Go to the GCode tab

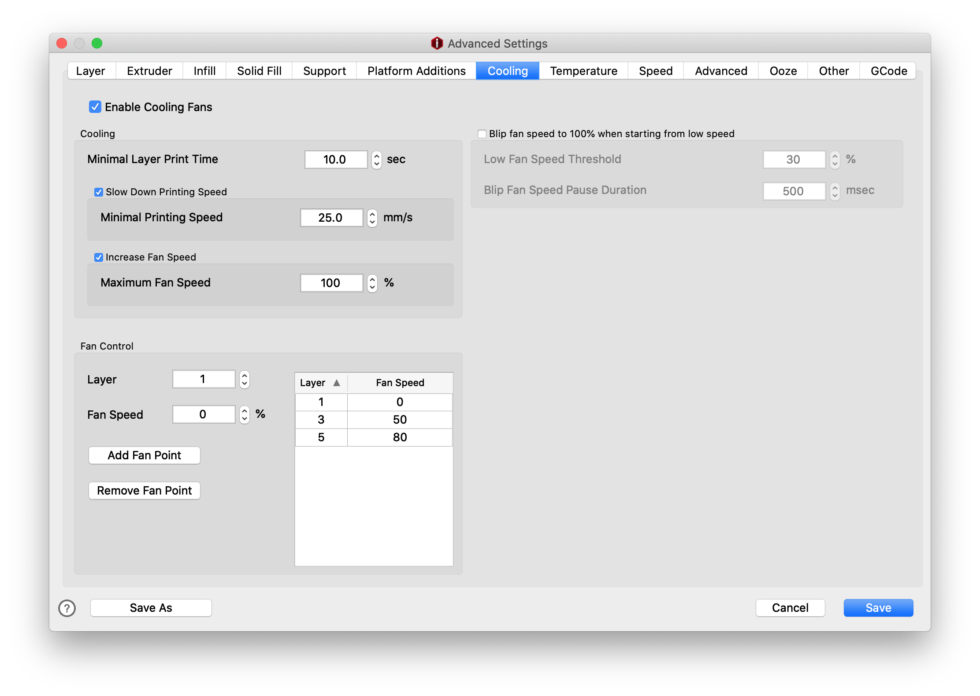(x=888, y=71)
